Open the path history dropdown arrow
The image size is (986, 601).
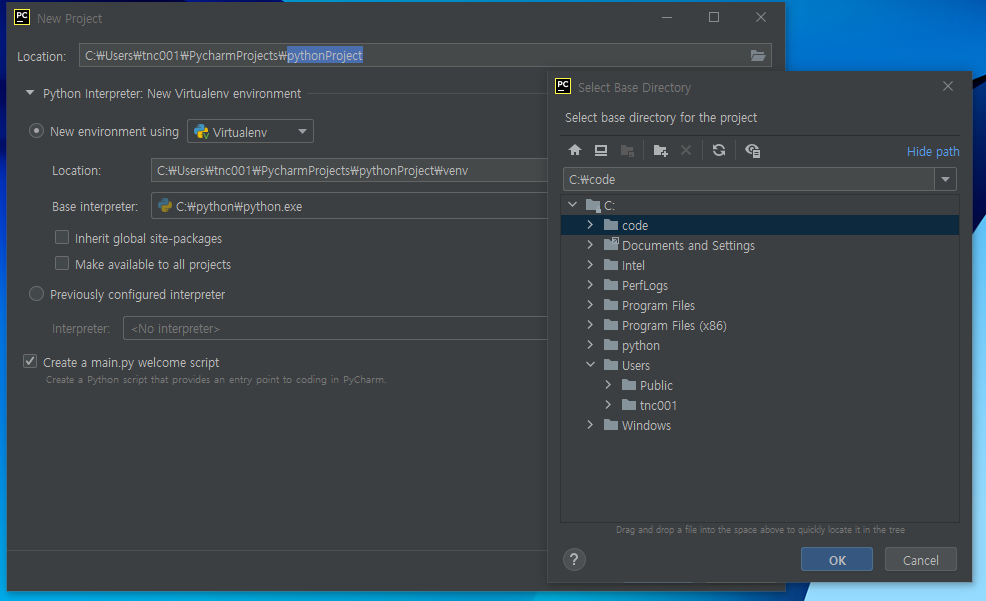coord(945,179)
